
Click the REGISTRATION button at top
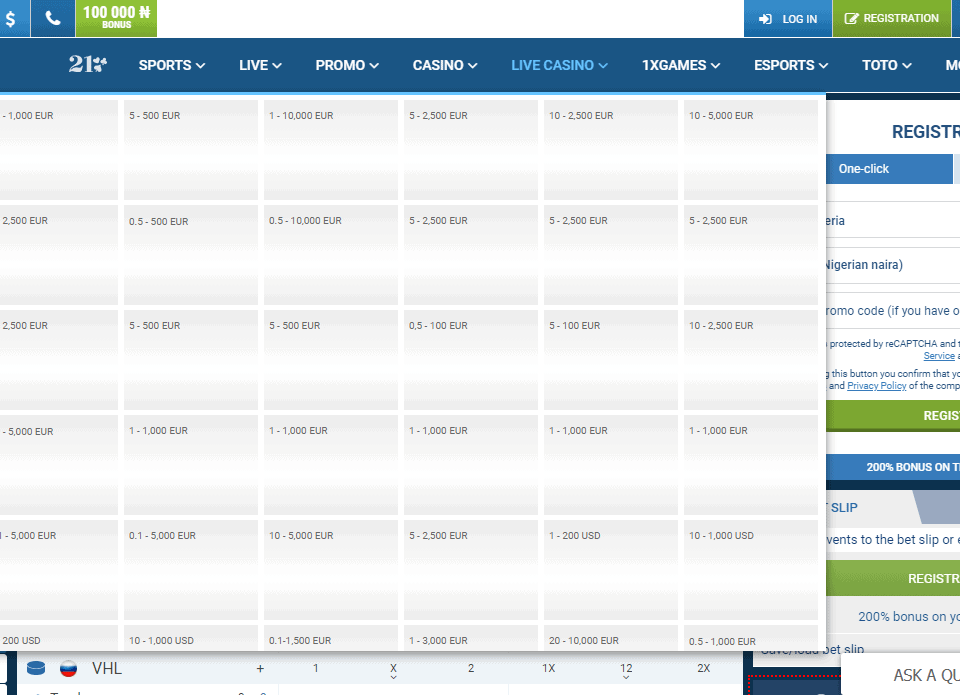pos(891,18)
